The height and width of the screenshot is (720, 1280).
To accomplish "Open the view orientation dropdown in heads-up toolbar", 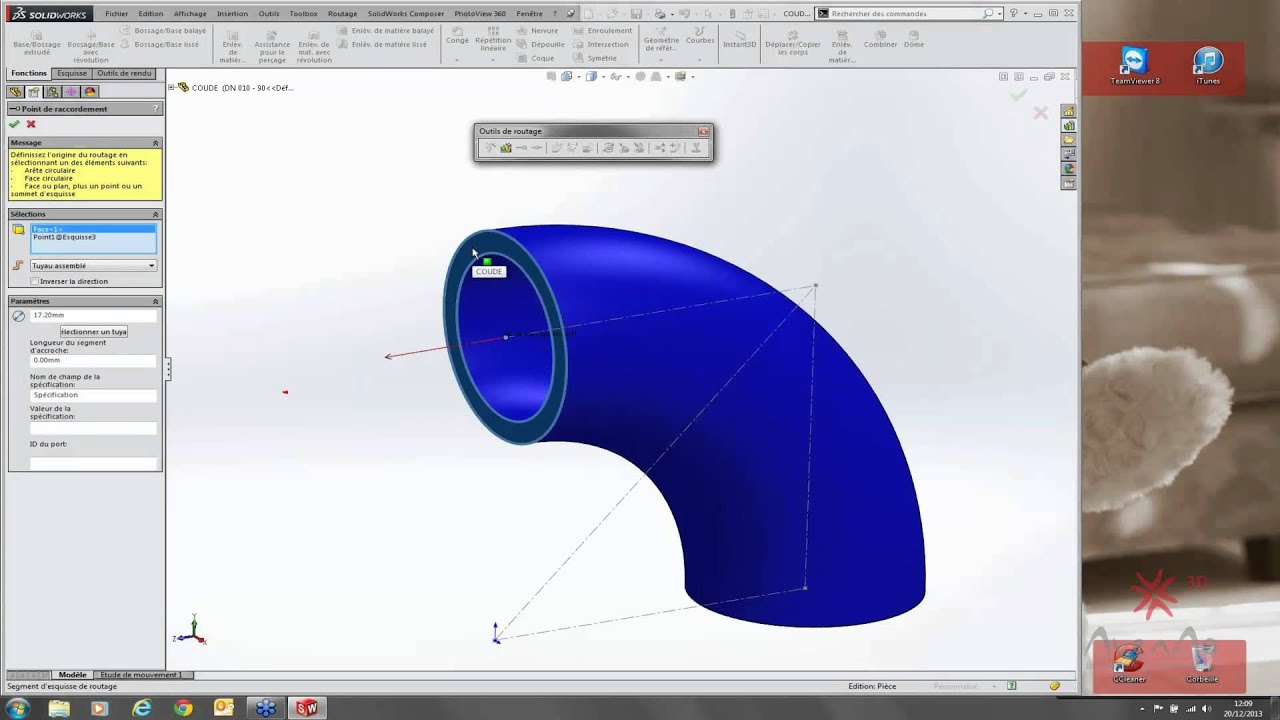I will [x=579, y=76].
